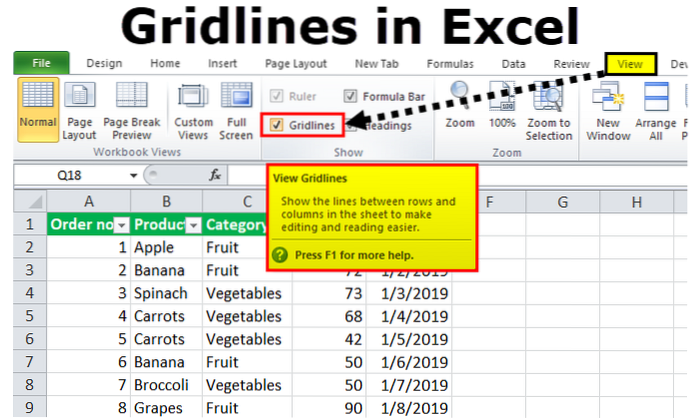The width and height of the screenshot is (697, 418).
Task: Click Zoom to Selection
Action: 549,110
